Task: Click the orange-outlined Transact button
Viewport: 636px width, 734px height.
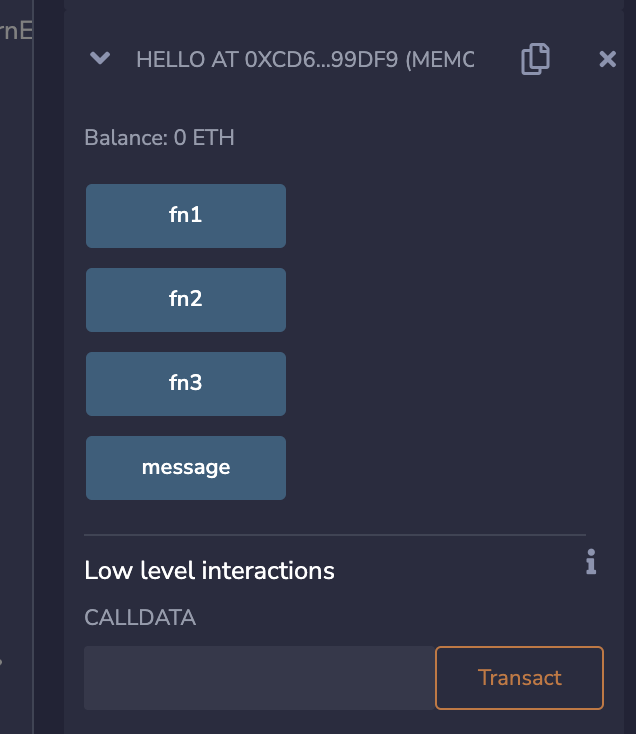Action: pyautogui.click(x=519, y=678)
